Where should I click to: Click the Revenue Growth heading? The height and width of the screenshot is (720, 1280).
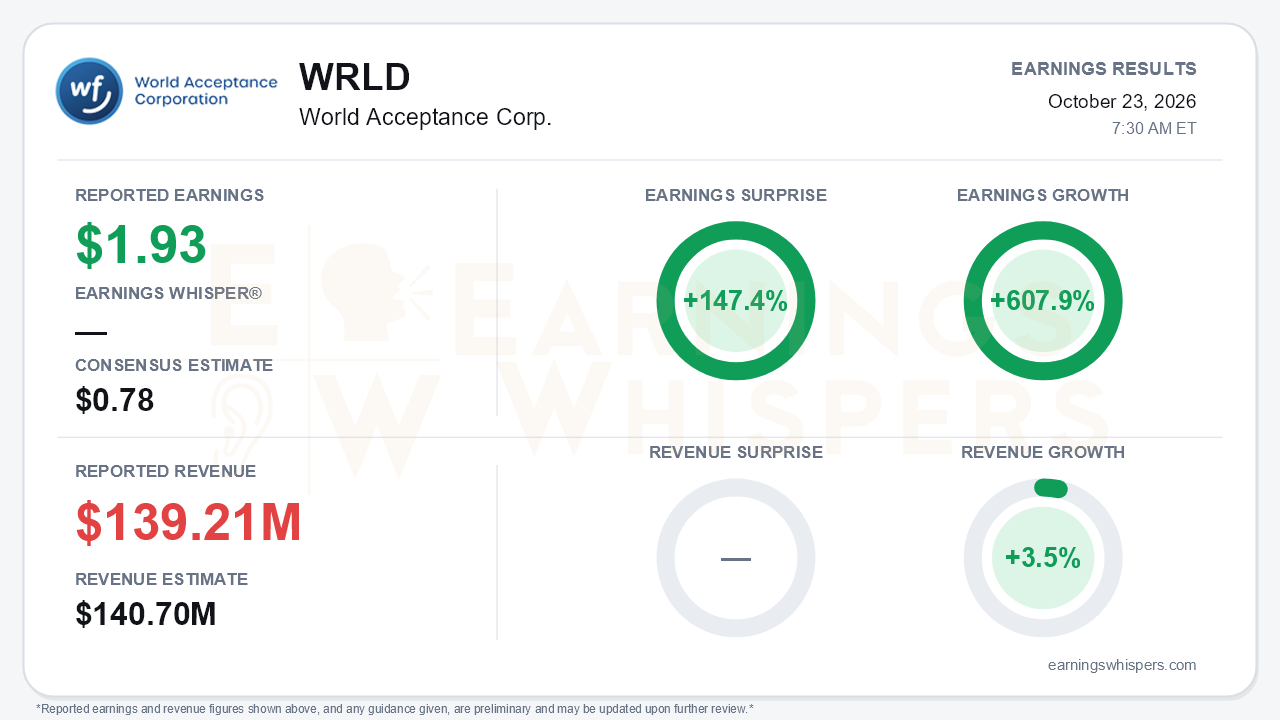[1043, 452]
